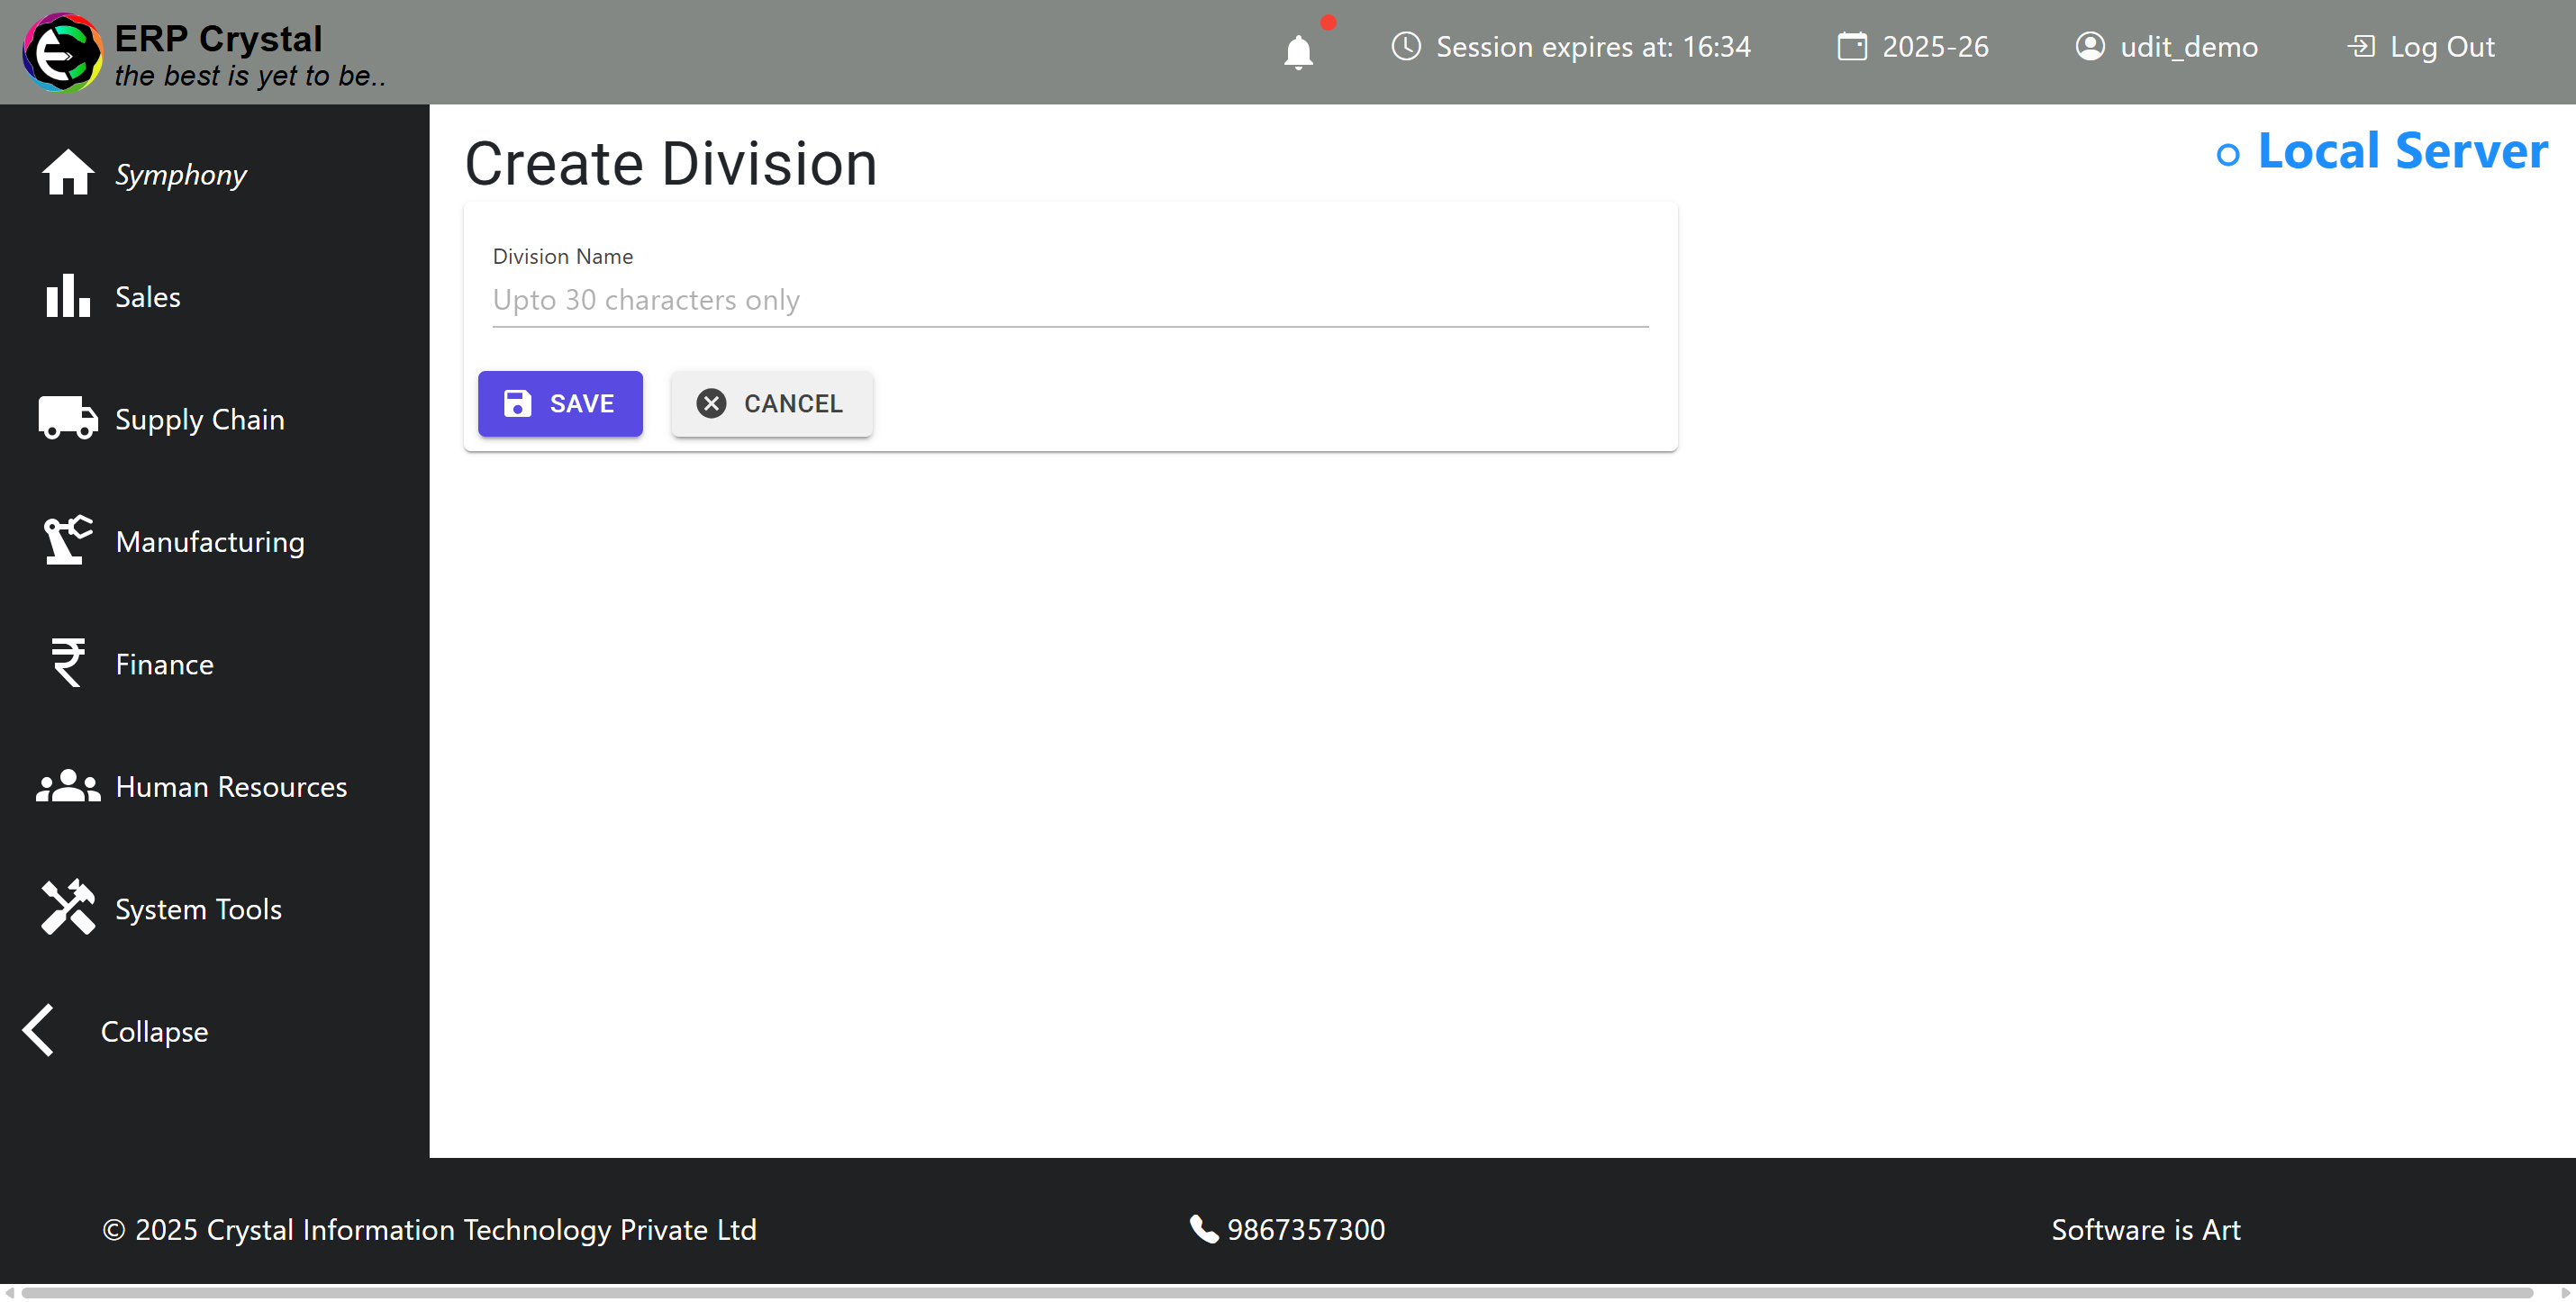Click the Finance rupee icon
Screen dimensions: 2576x1302
(67, 663)
